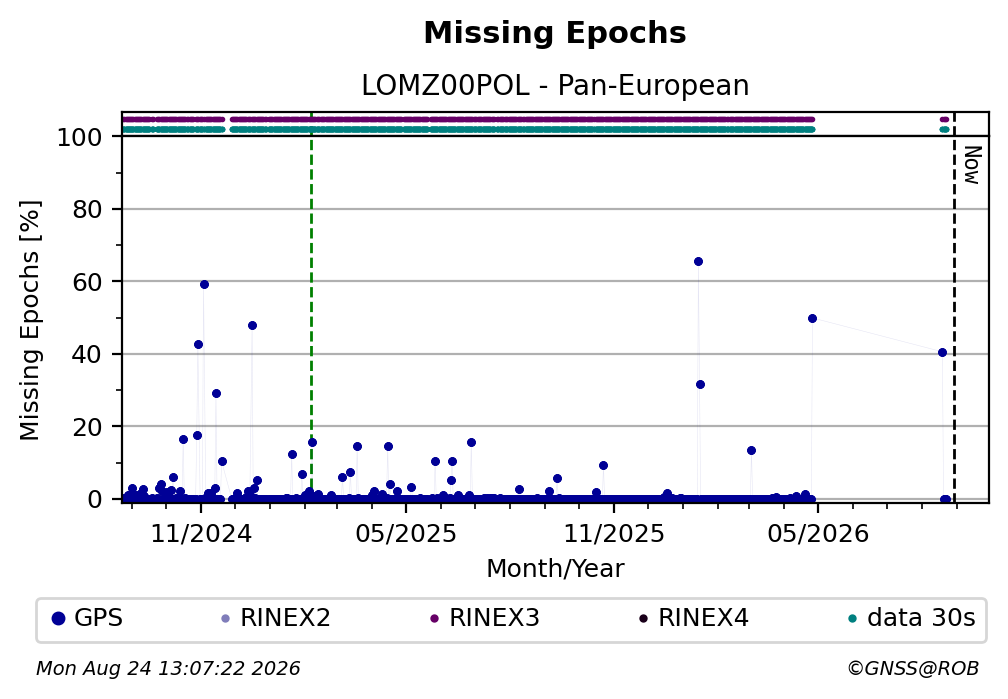
Task: Click the RINEX3 legend marker dot
Action: (x=434, y=619)
